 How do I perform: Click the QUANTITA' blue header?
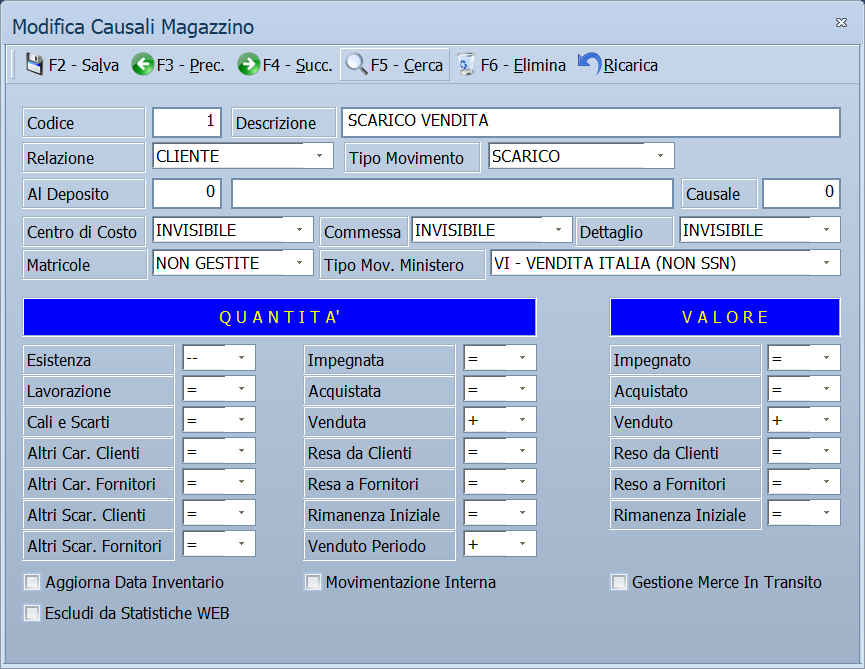280,317
